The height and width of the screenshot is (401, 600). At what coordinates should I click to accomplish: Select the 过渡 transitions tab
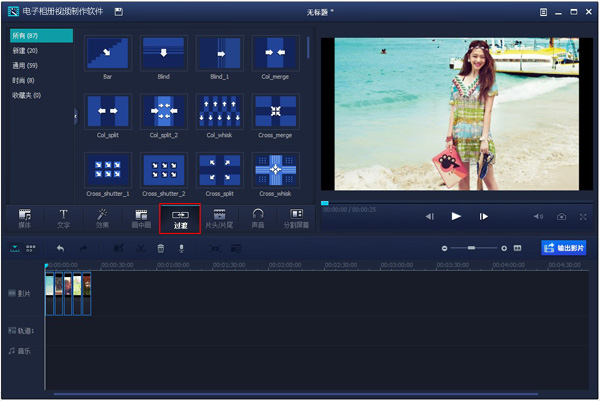coord(180,218)
